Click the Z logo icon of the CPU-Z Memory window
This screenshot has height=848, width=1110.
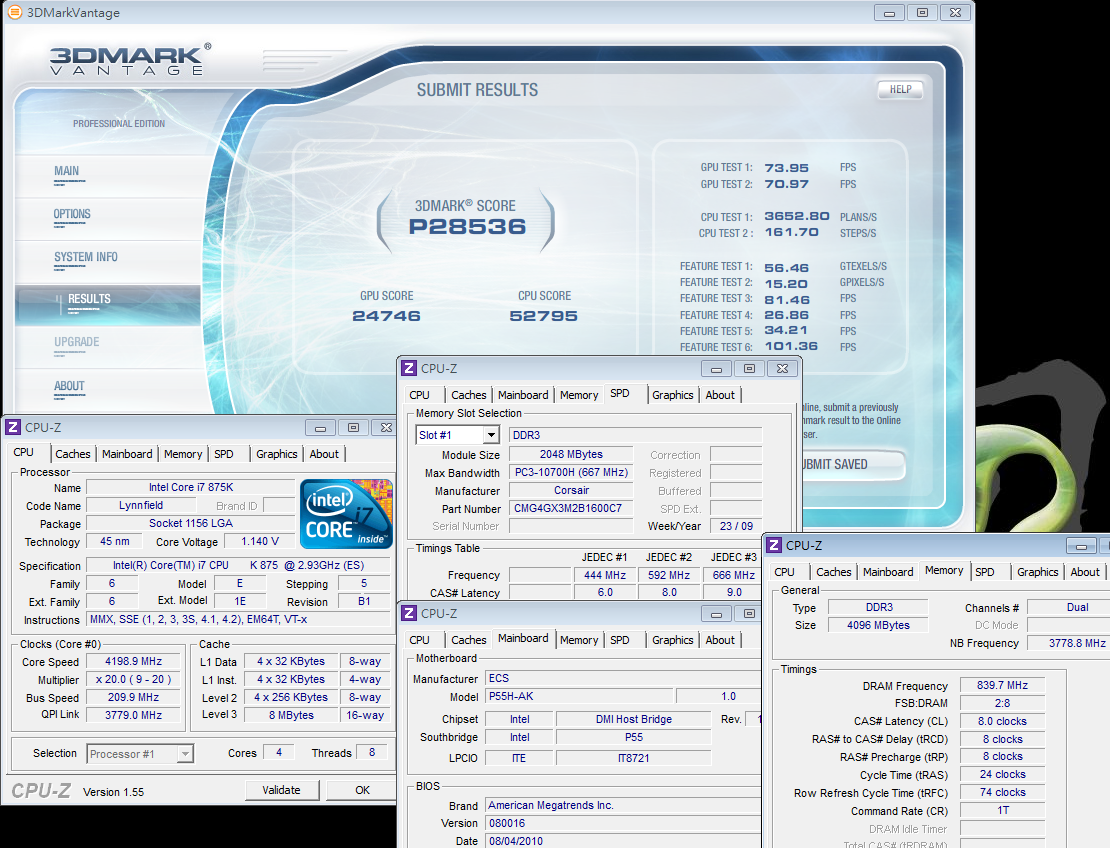(x=774, y=545)
